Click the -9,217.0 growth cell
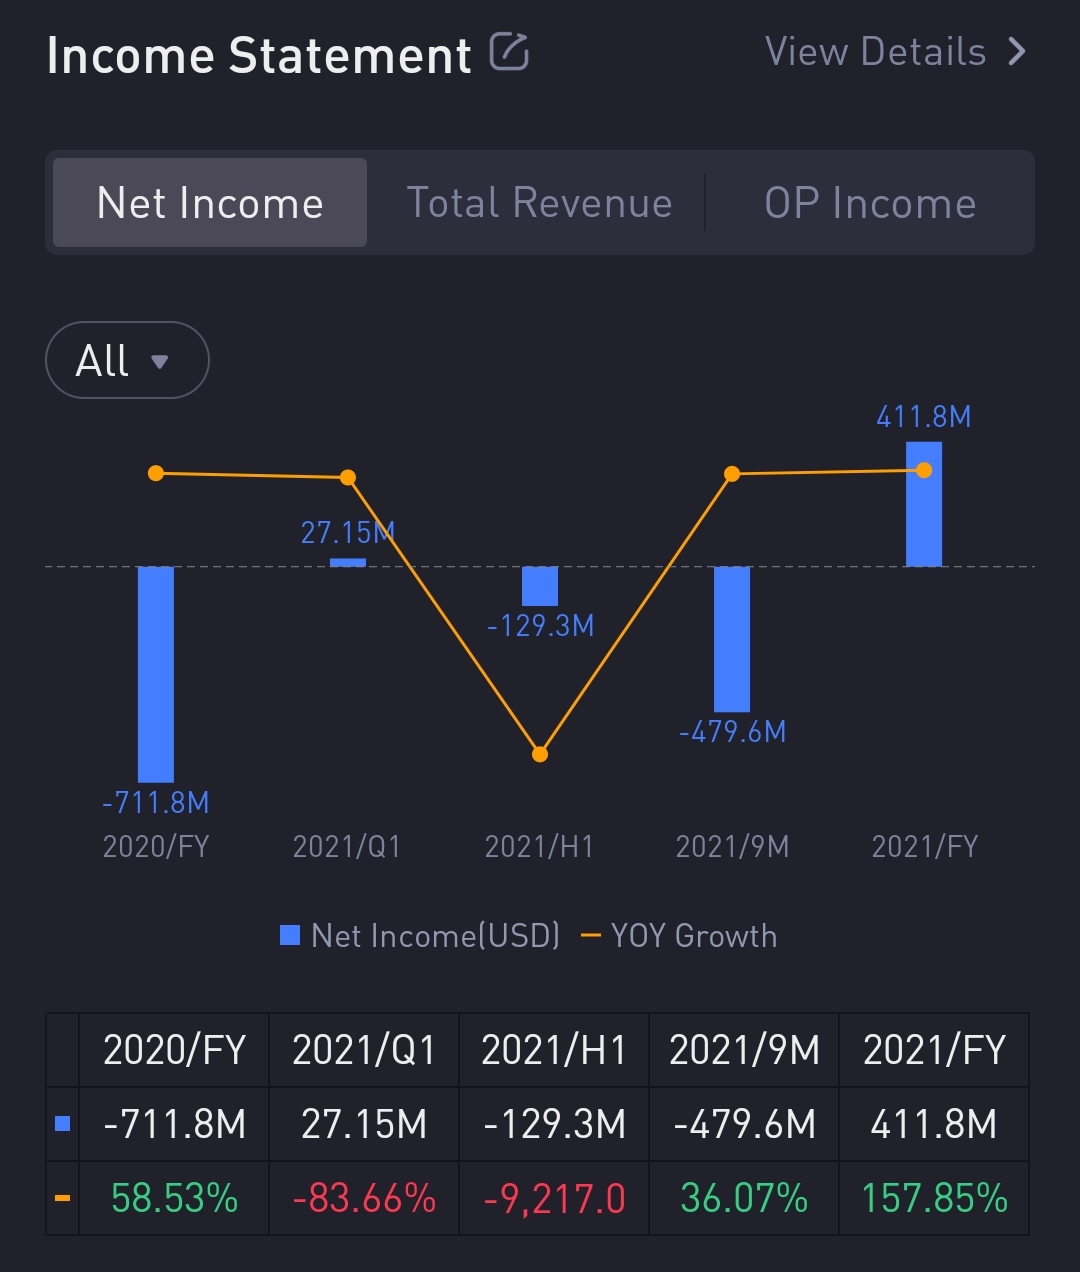The image size is (1080, 1272). pos(554,1198)
